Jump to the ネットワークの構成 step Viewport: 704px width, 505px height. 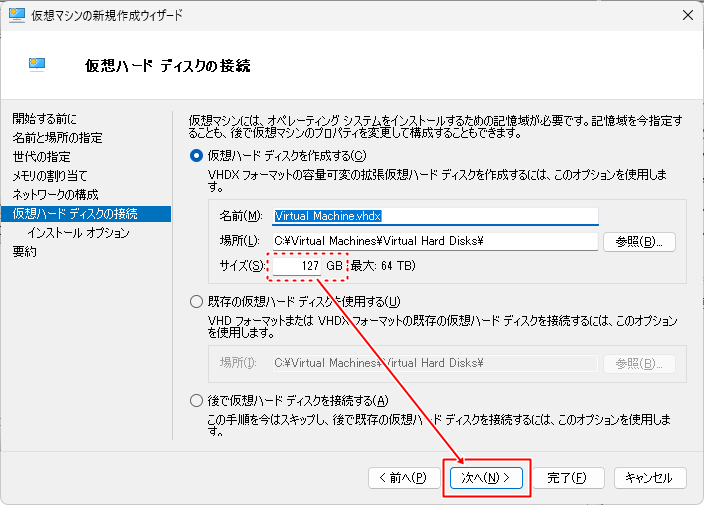click(x=55, y=194)
